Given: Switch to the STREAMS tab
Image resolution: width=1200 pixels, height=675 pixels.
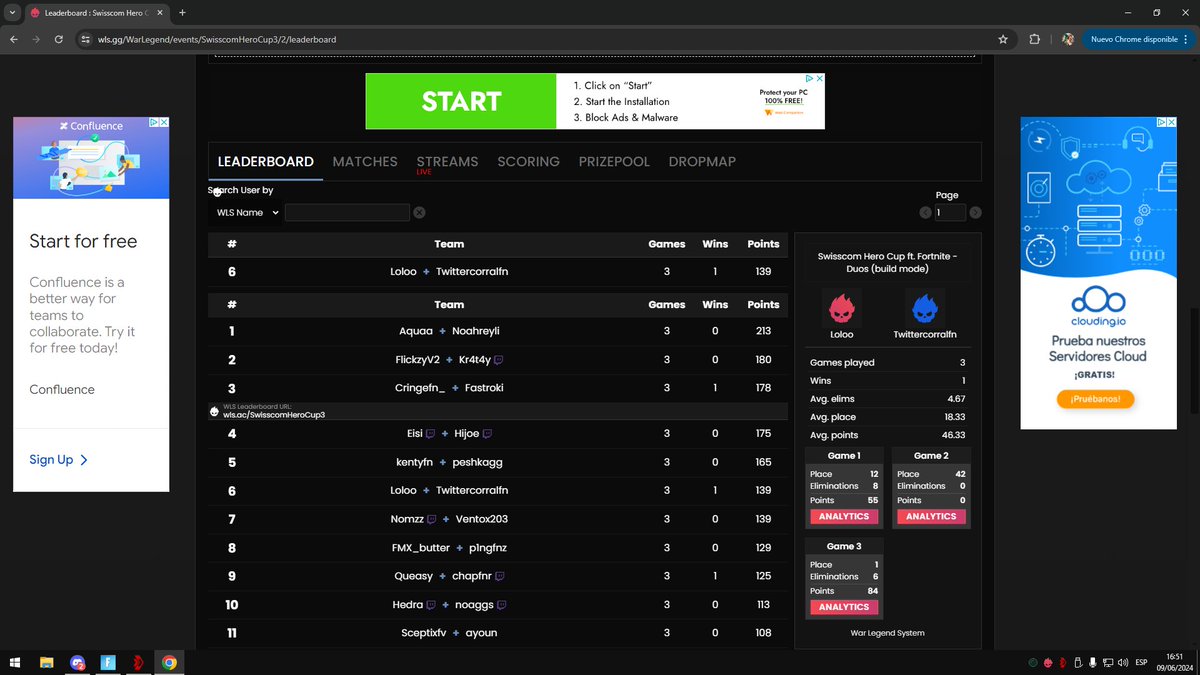Looking at the screenshot, I should point(447,161).
